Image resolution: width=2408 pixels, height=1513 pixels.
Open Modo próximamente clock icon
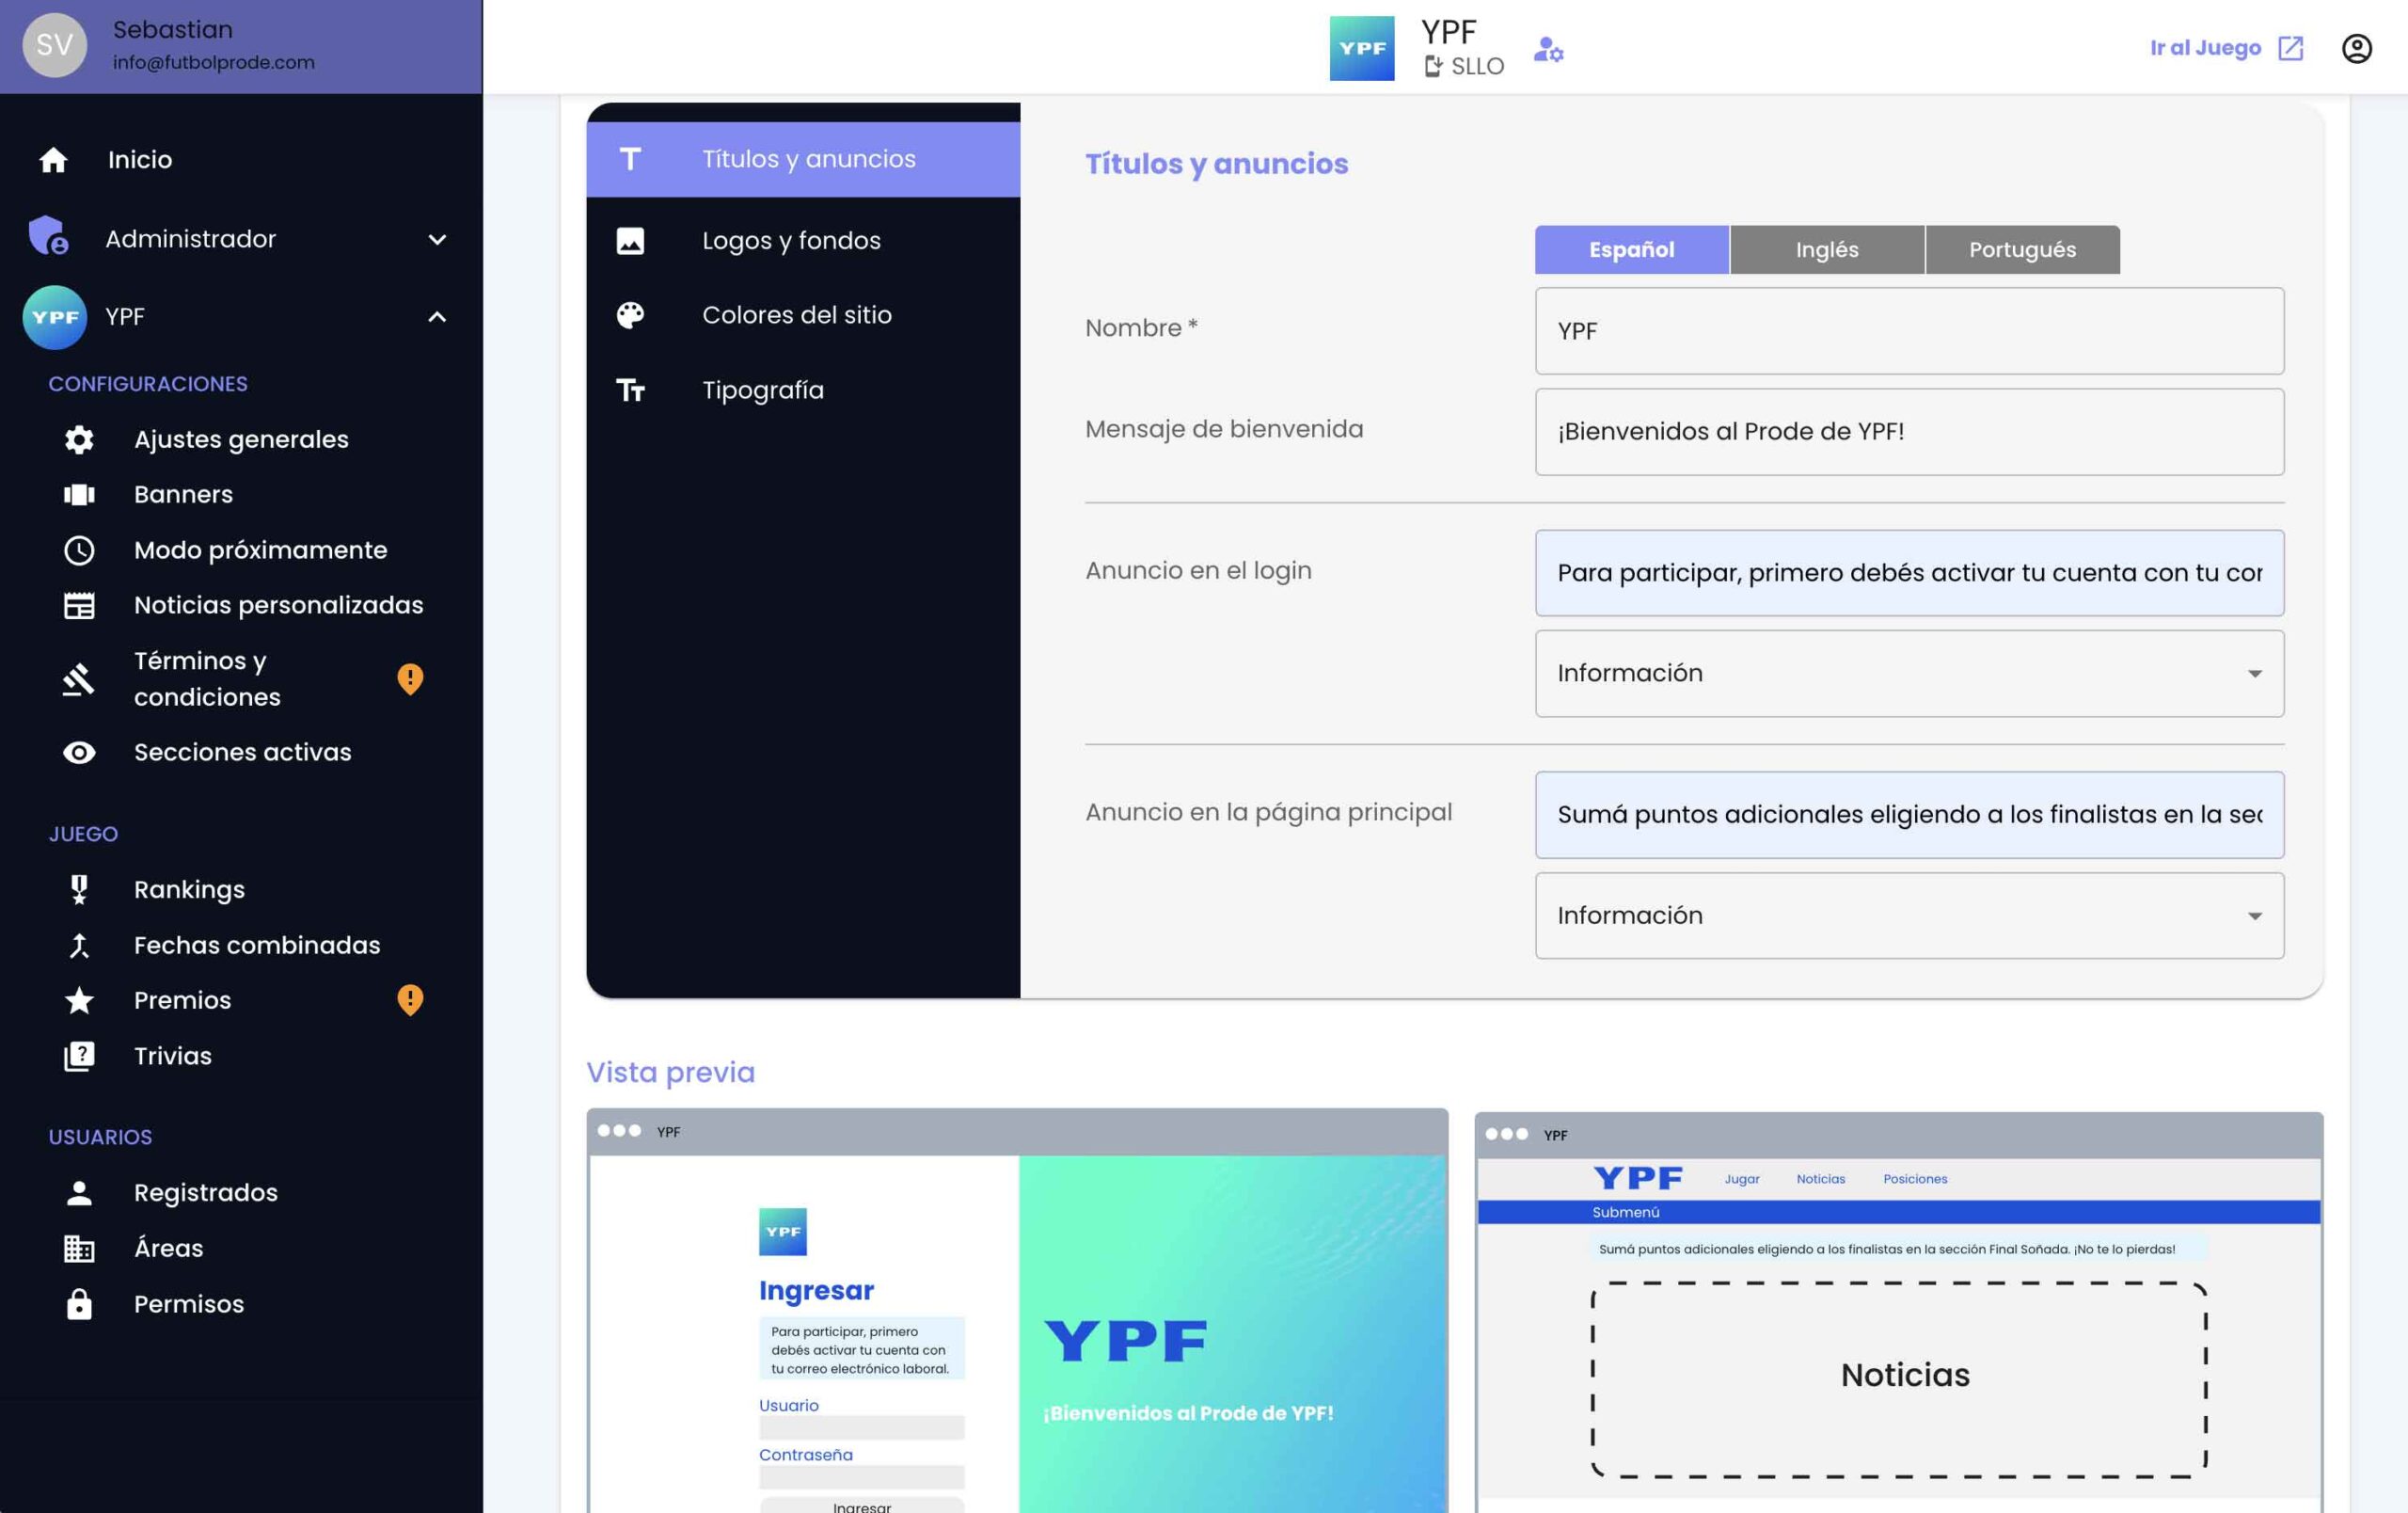coord(79,550)
